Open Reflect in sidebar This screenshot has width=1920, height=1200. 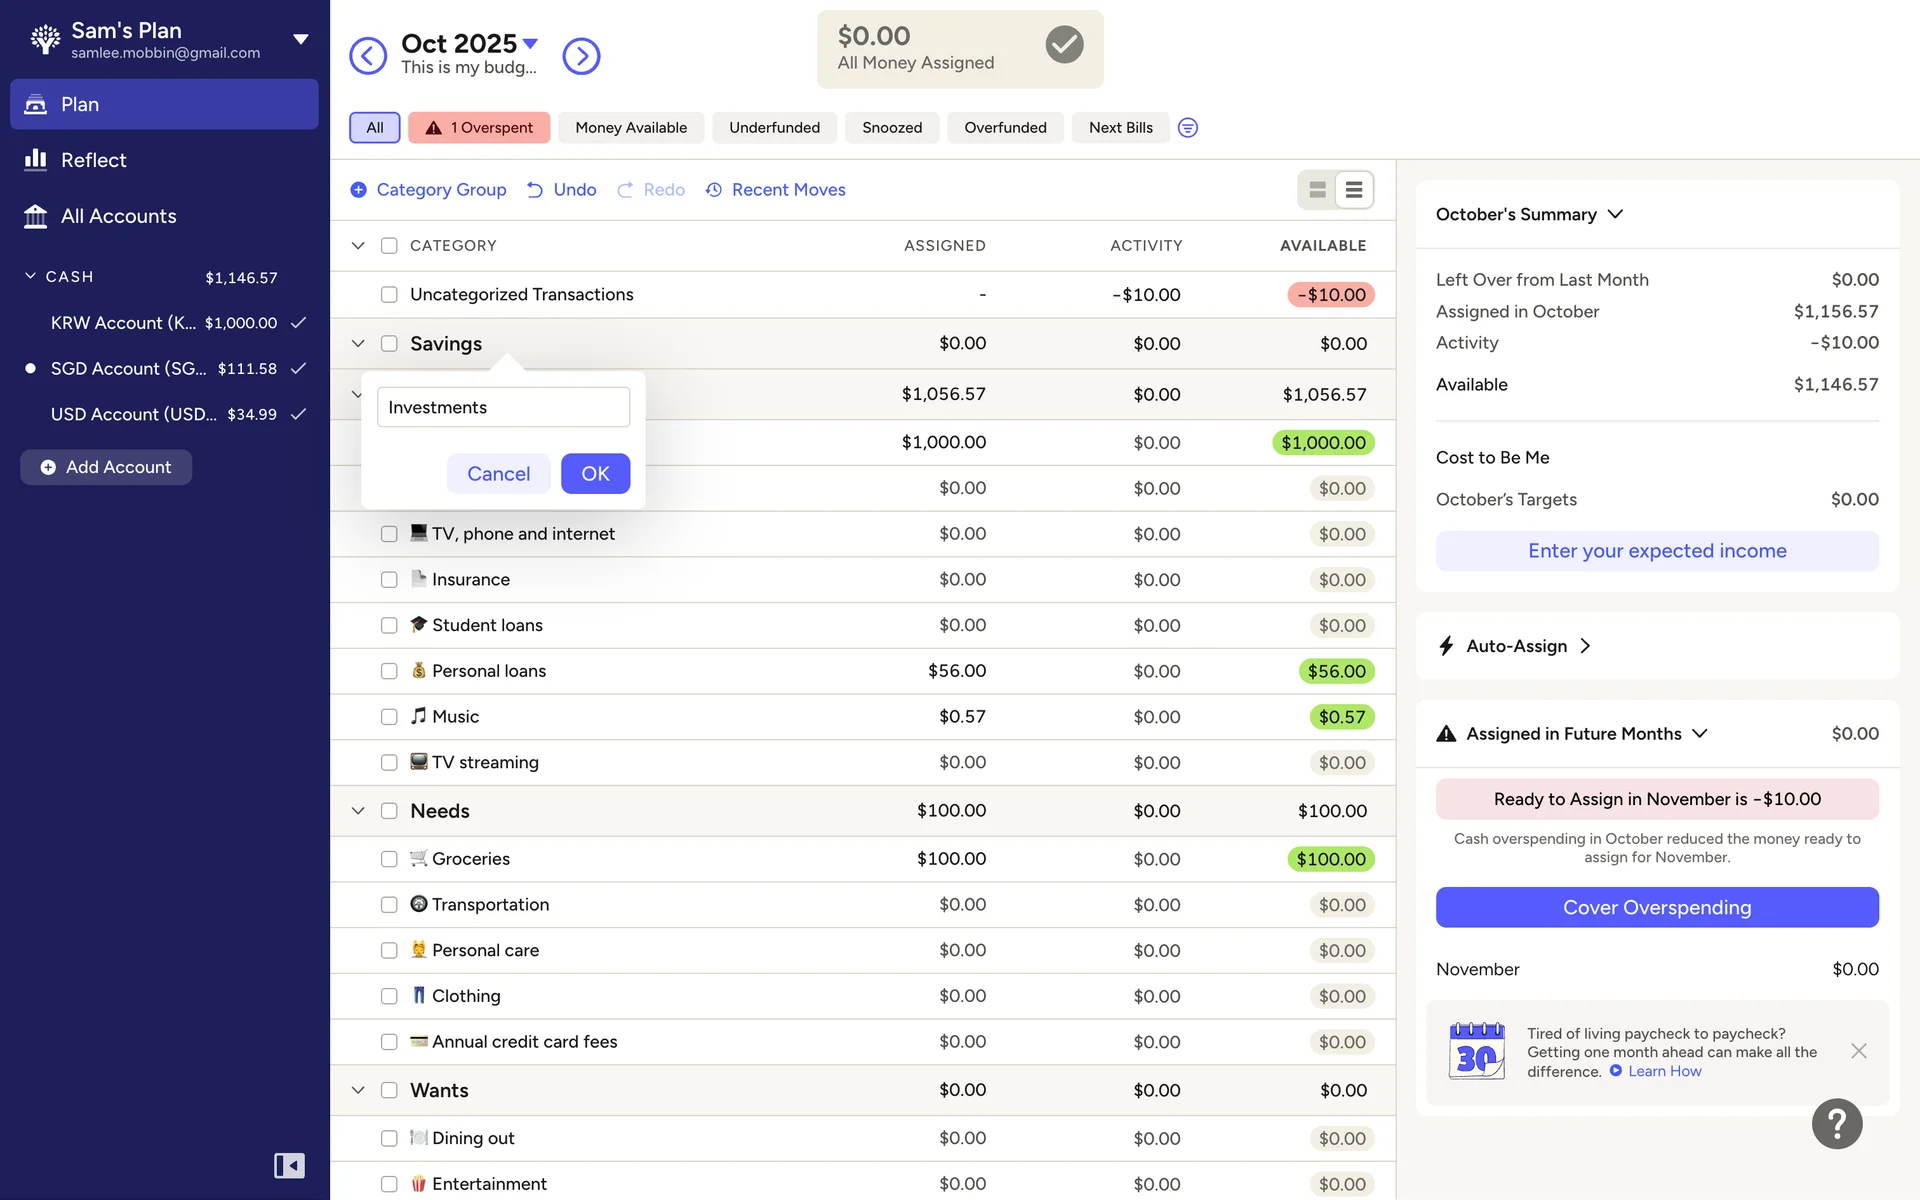93,160
